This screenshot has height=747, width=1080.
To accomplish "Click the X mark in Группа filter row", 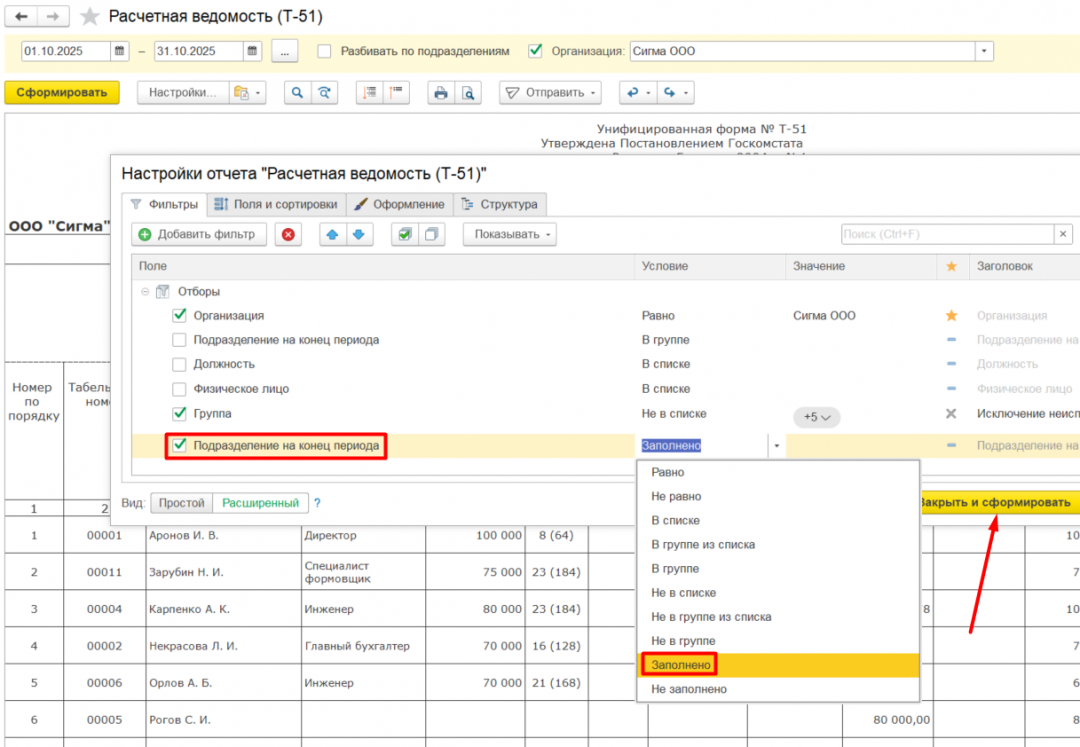I will click(x=951, y=414).
